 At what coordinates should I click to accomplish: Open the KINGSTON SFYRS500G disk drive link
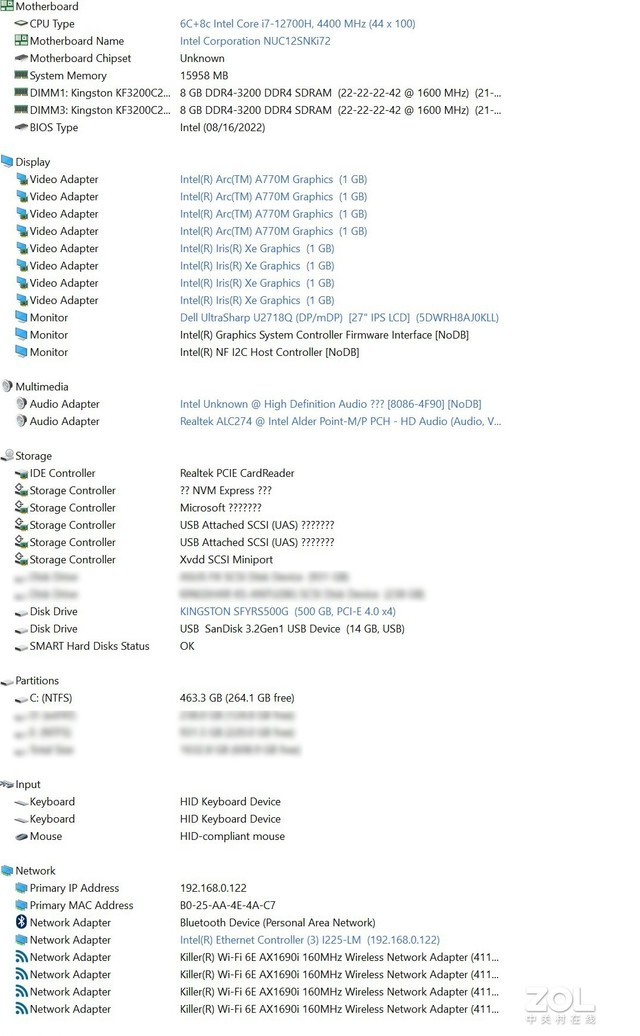[x=287, y=611]
